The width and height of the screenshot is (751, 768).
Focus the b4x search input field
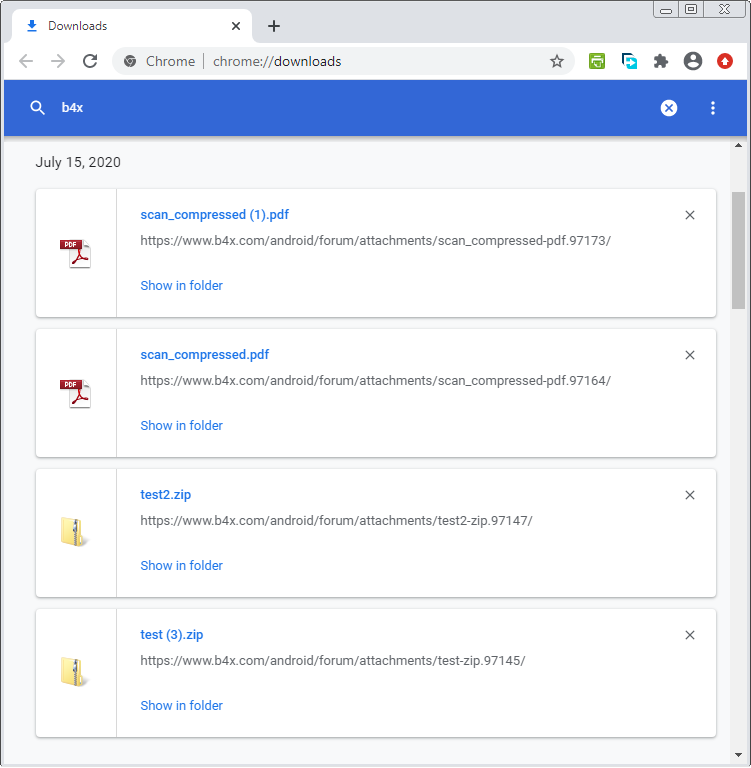pyautogui.click(x=350, y=108)
